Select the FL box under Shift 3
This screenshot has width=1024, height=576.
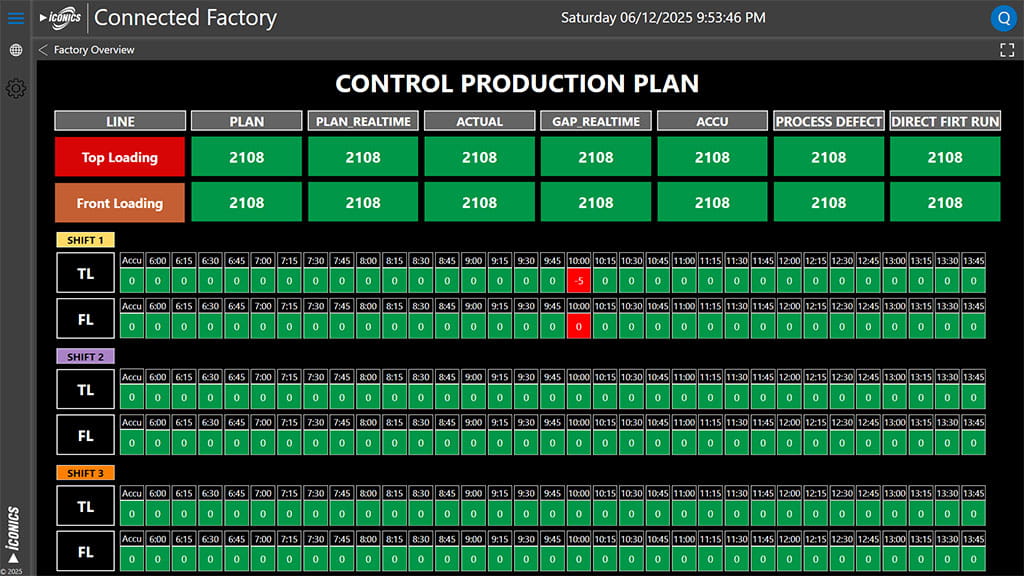pyautogui.click(x=86, y=551)
